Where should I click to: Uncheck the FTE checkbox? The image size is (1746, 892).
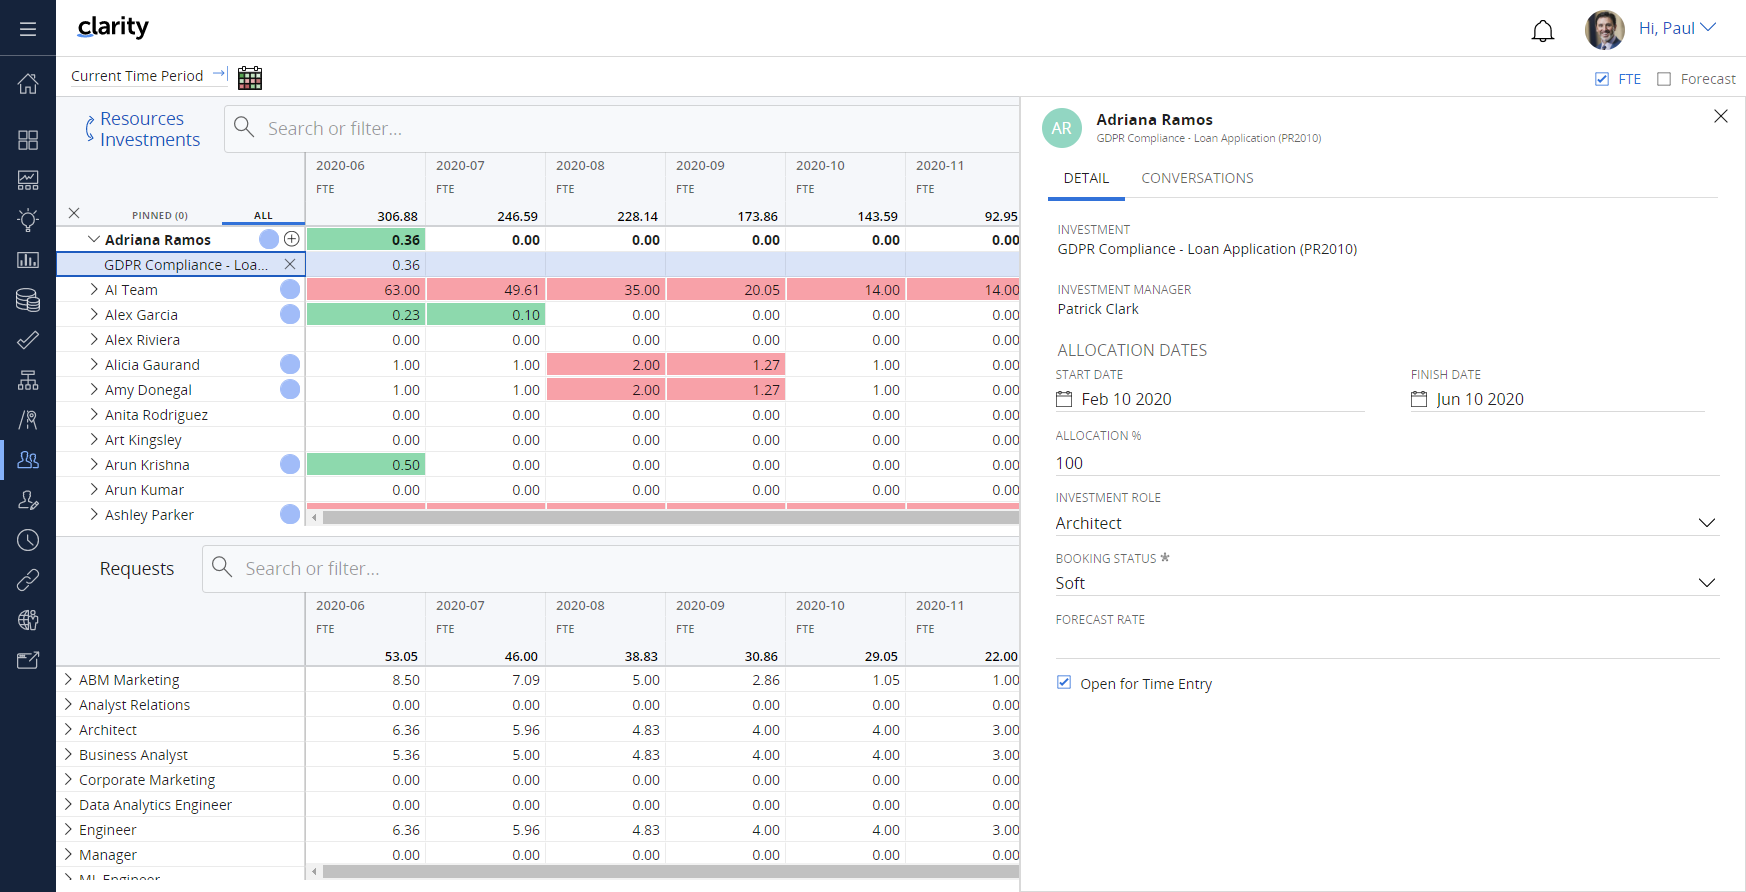(1602, 79)
